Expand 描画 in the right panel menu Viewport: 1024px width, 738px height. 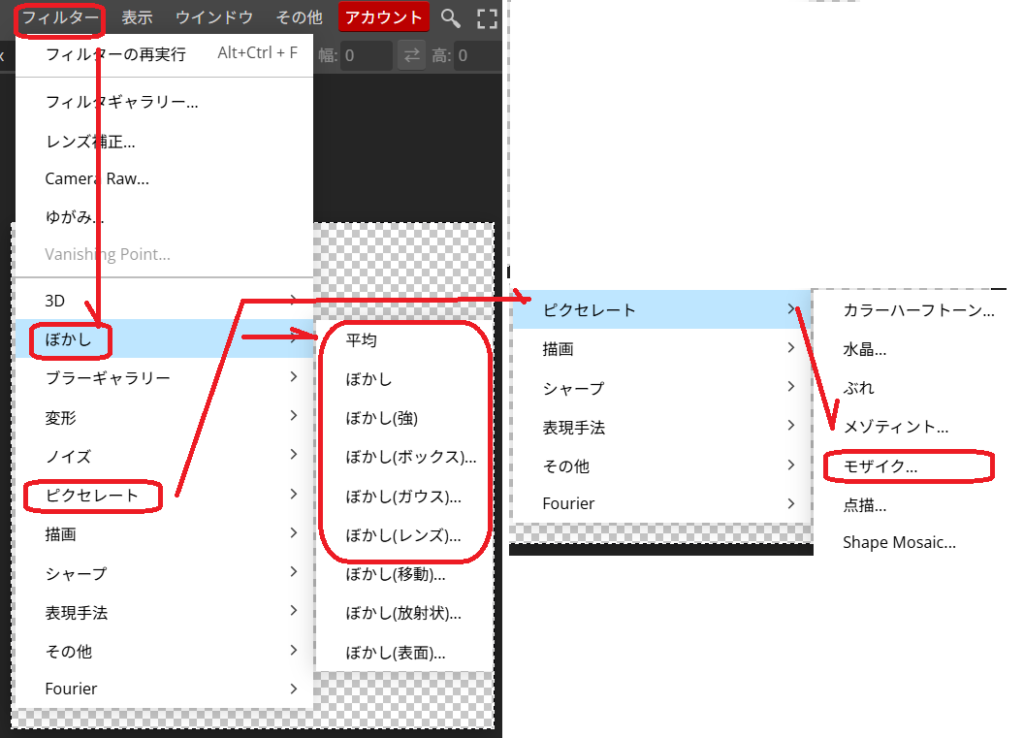coord(662,349)
